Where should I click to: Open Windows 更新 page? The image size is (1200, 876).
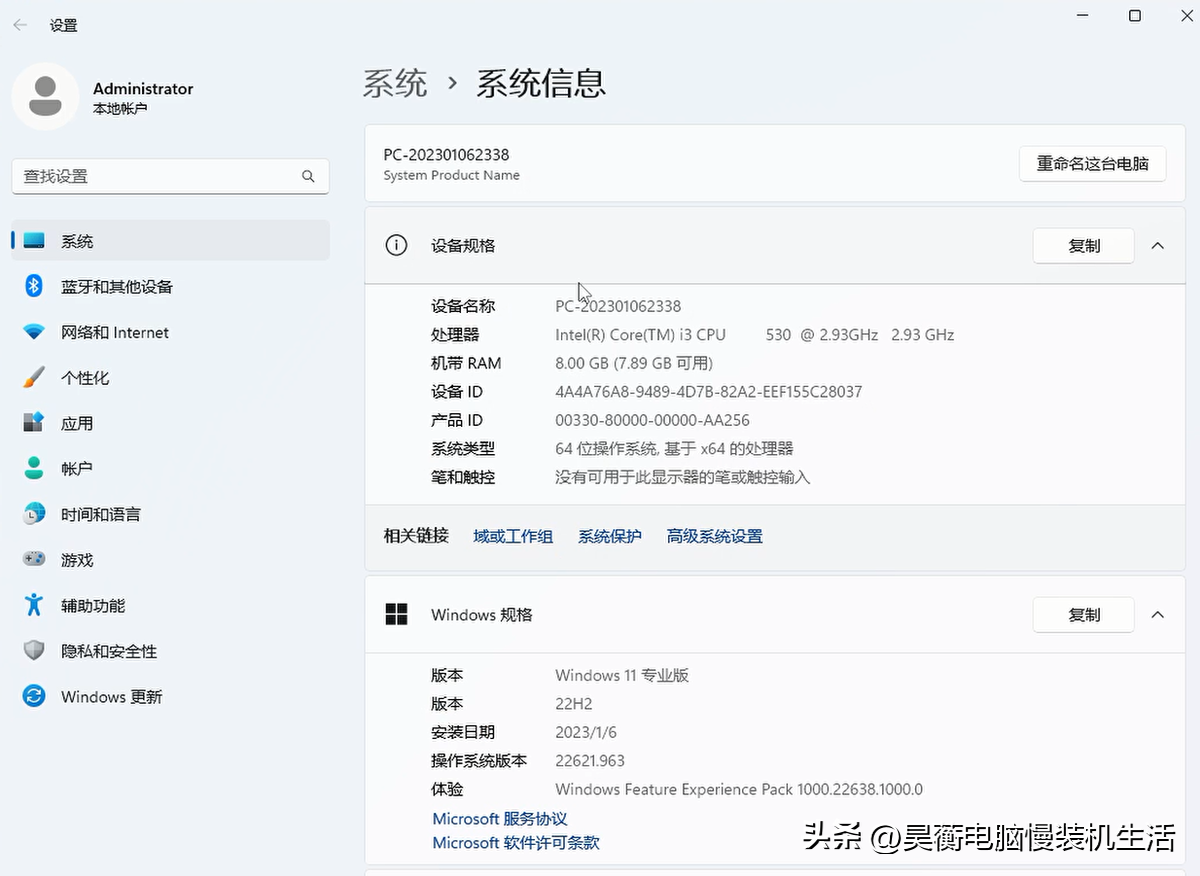click(170, 697)
